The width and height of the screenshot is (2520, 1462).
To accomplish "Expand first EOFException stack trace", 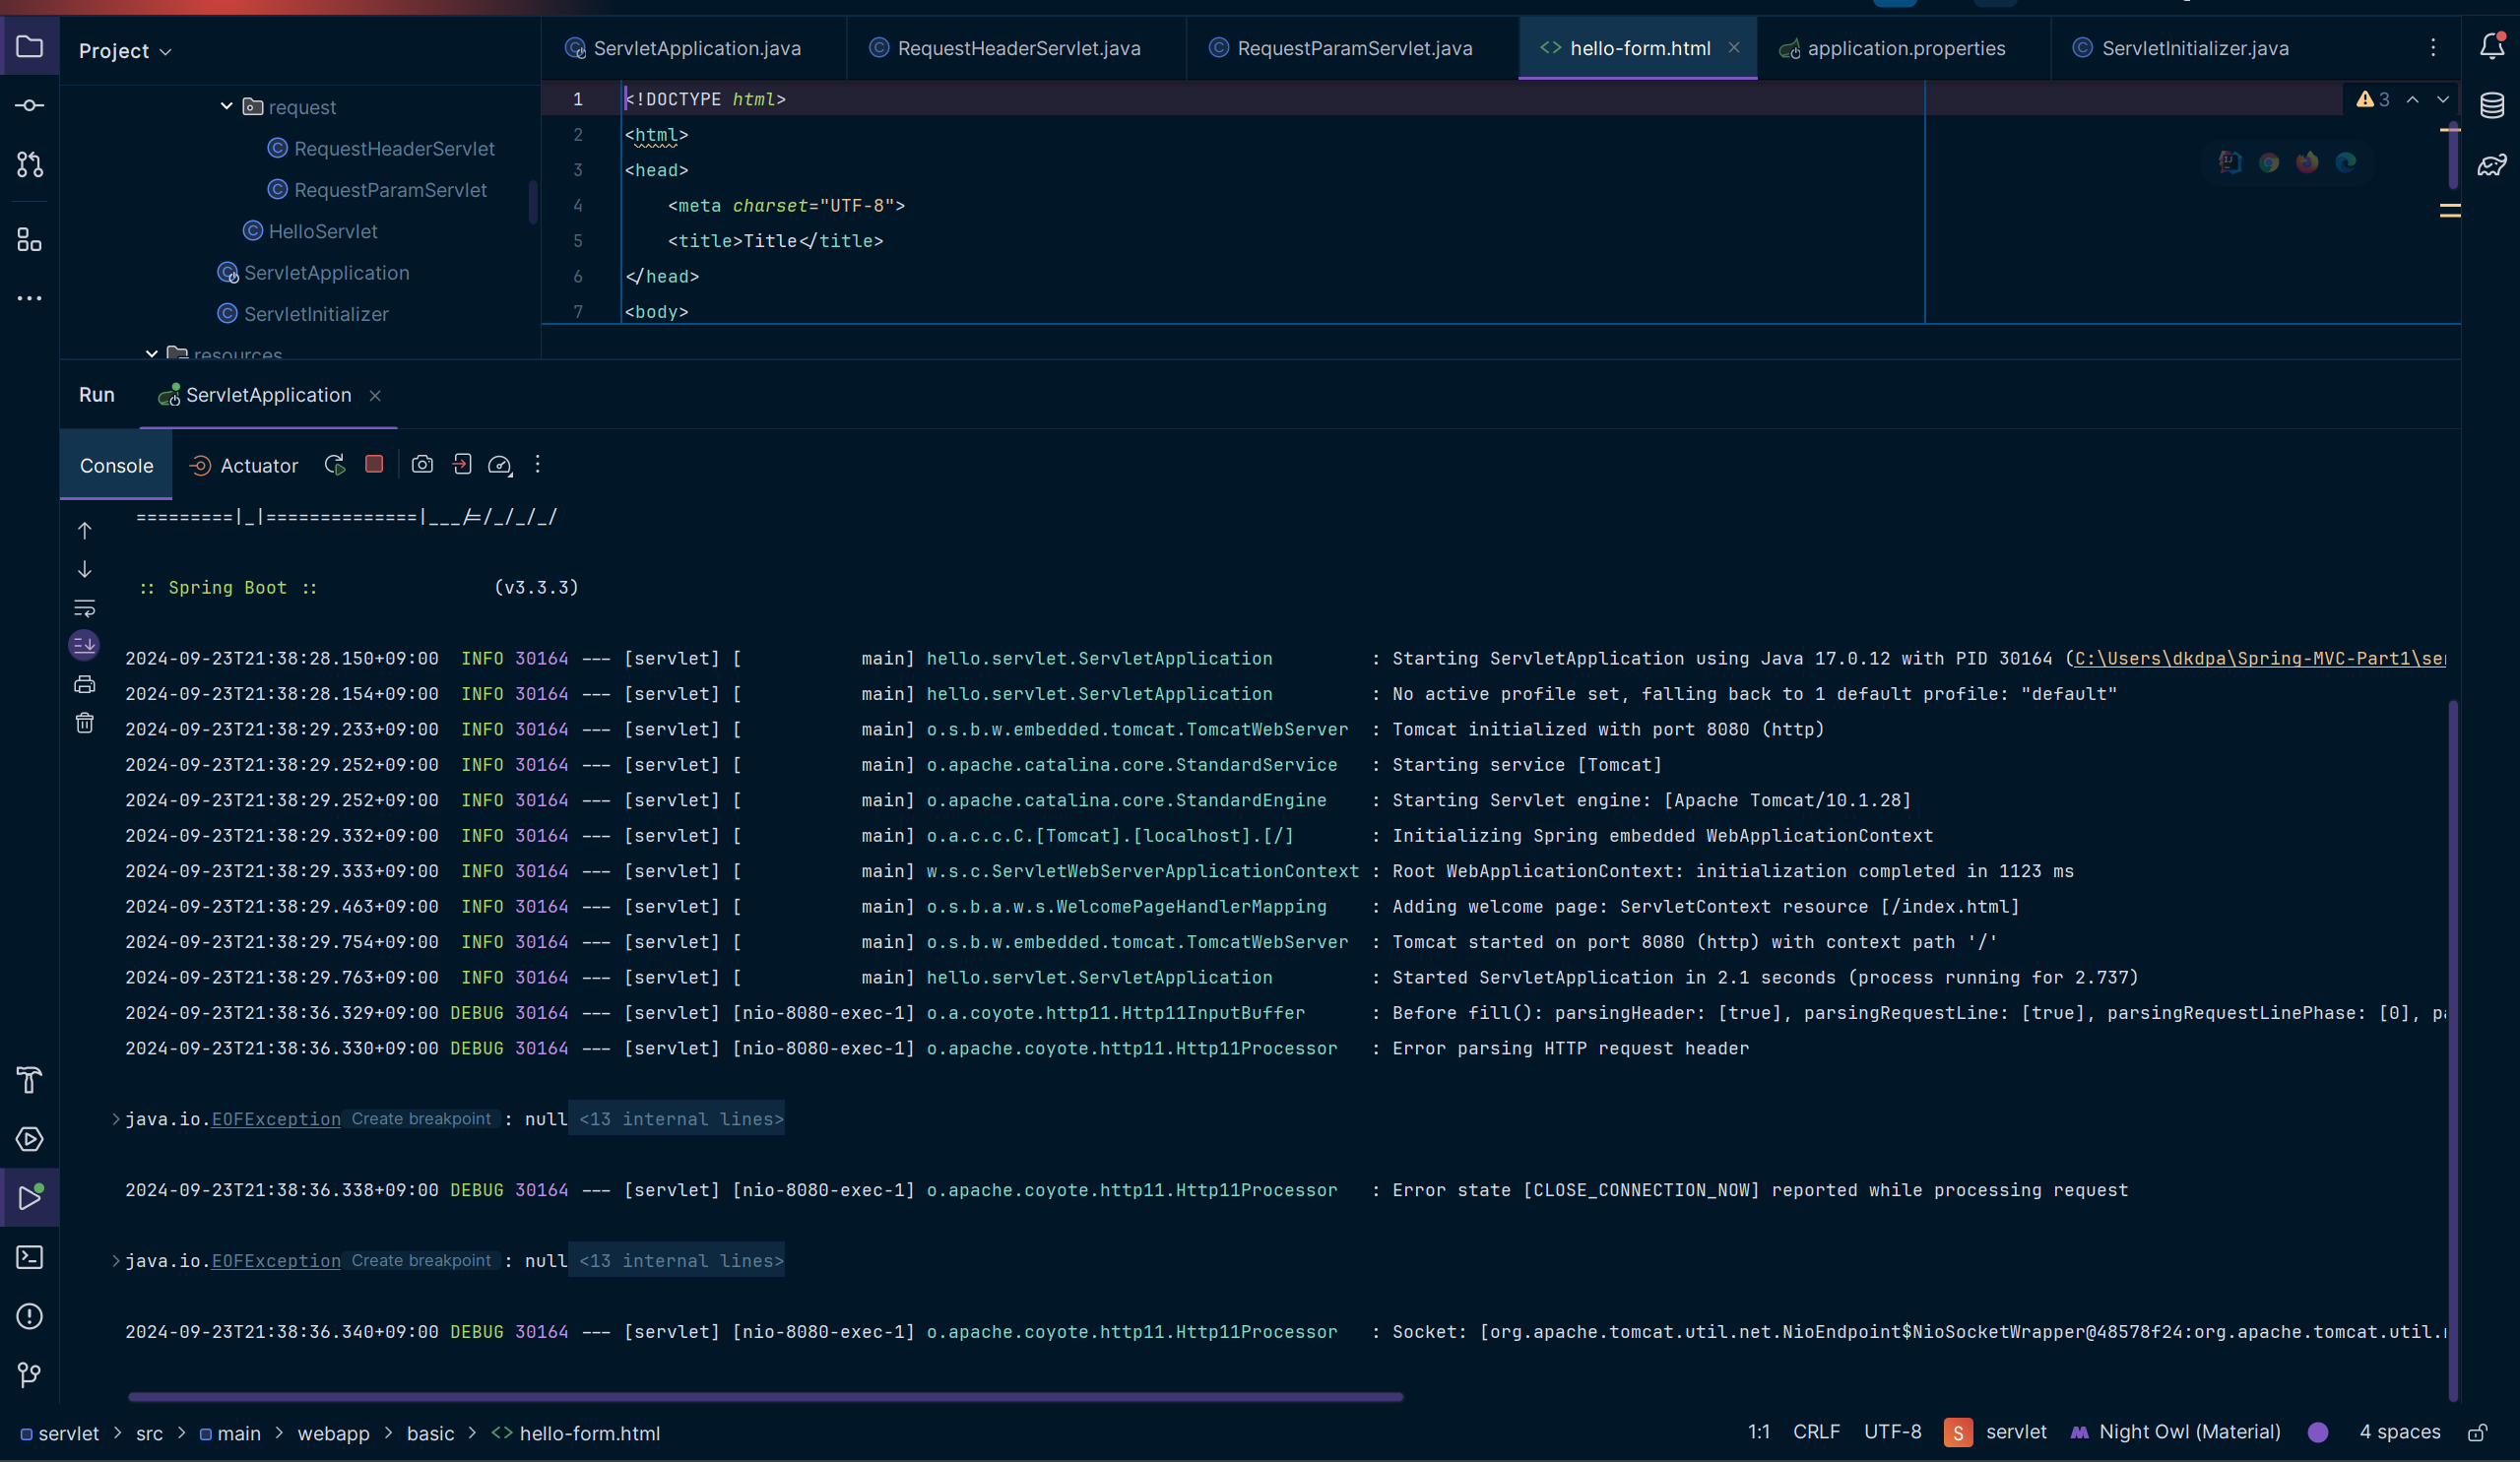I will point(116,1119).
